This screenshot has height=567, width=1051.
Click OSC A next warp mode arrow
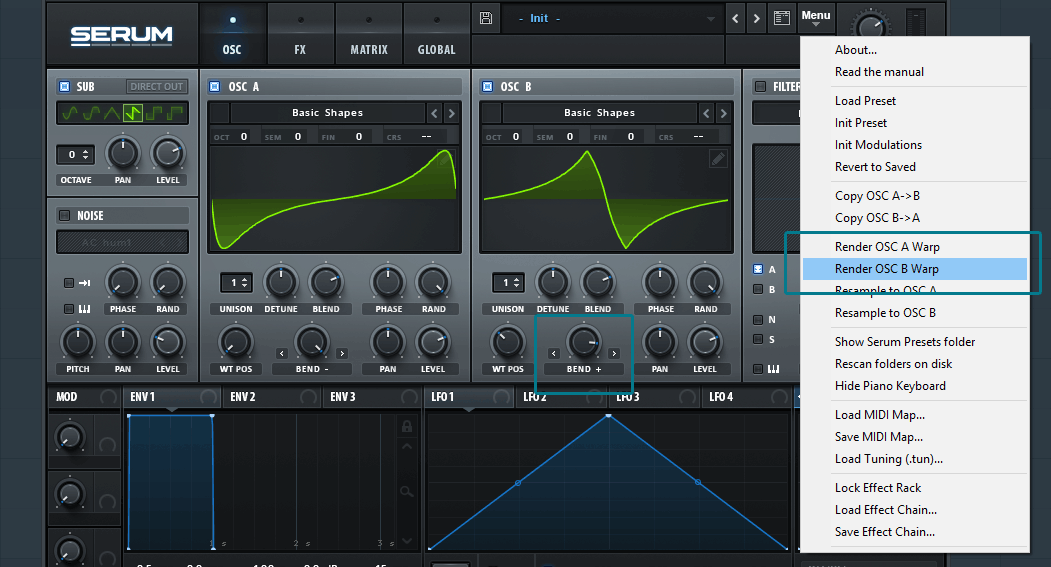pyautogui.click(x=342, y=353)
